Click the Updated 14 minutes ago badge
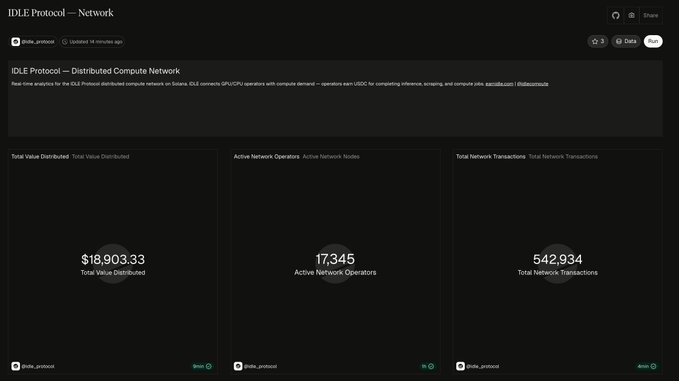Screen dimensions: 679x381 (92, 42)
